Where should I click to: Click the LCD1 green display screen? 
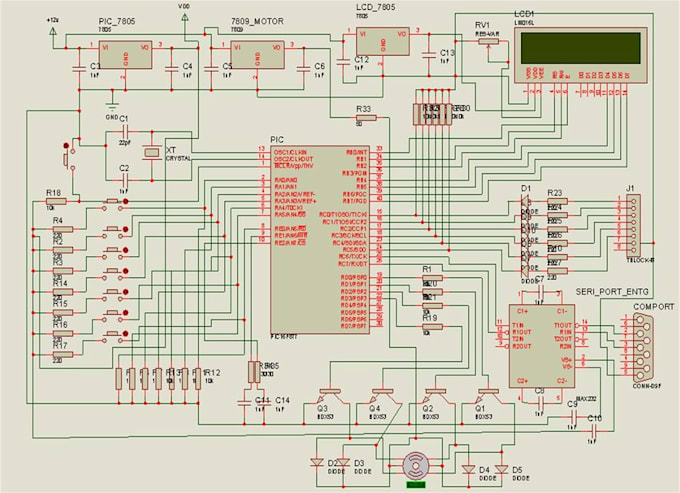click(x=581, y=48)
